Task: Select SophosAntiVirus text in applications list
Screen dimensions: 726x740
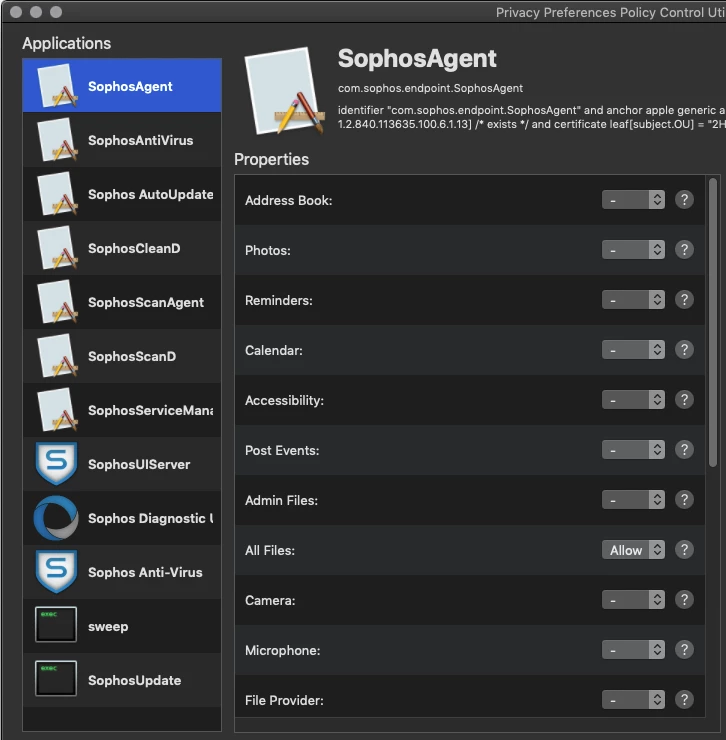Action: [x=141, y=140]
